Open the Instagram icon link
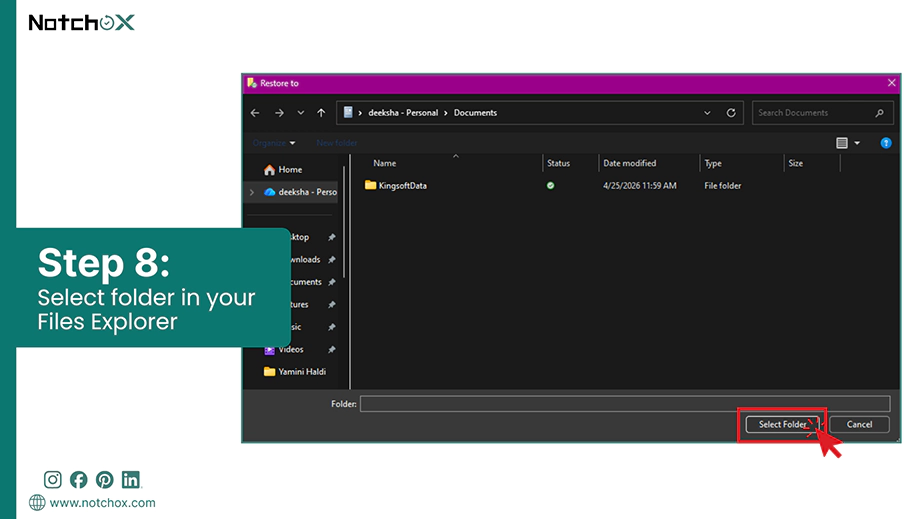This screenshot has height=519, width=922. point(52,480)
